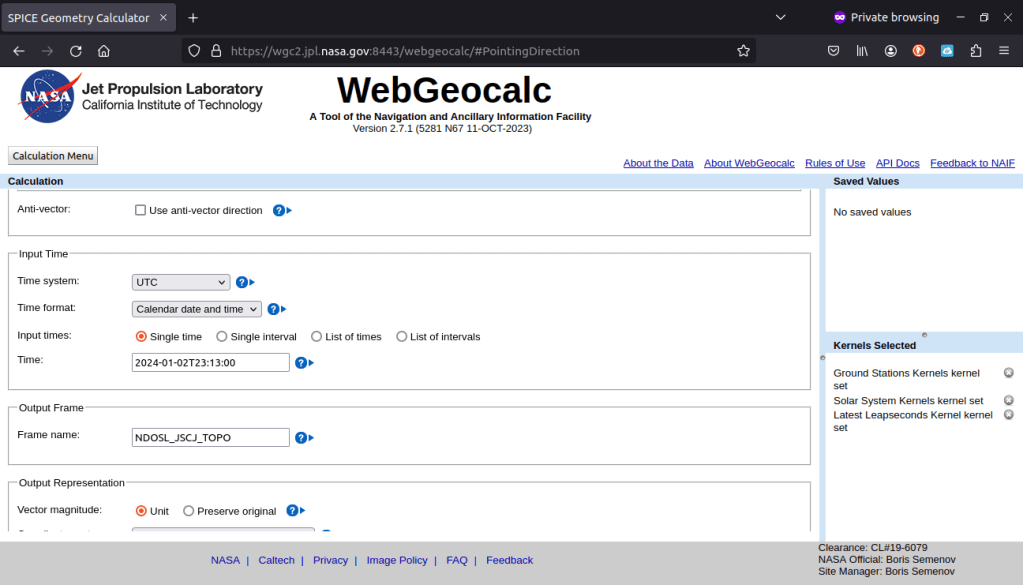Open the About the Data link
Viewport: 1023px width, 585px height.
pyautogui.click(x=658, y=163)
